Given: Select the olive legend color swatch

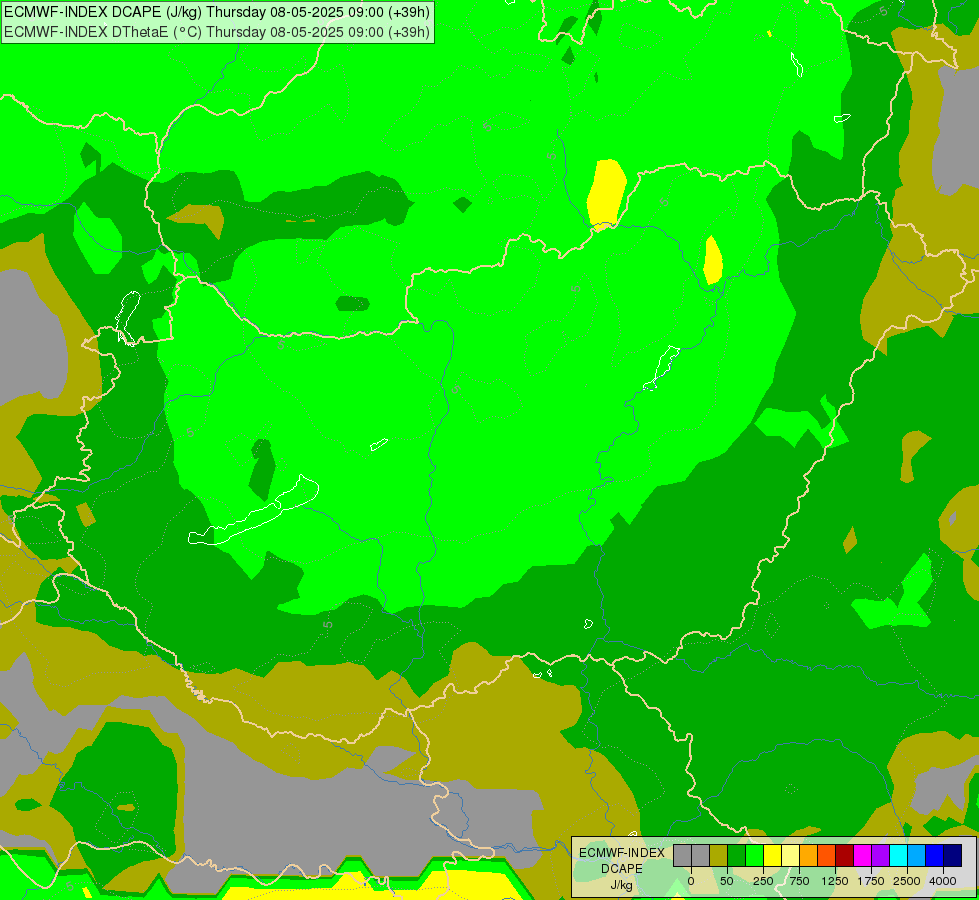Looking at the screenshot, I should click(719, 856).
